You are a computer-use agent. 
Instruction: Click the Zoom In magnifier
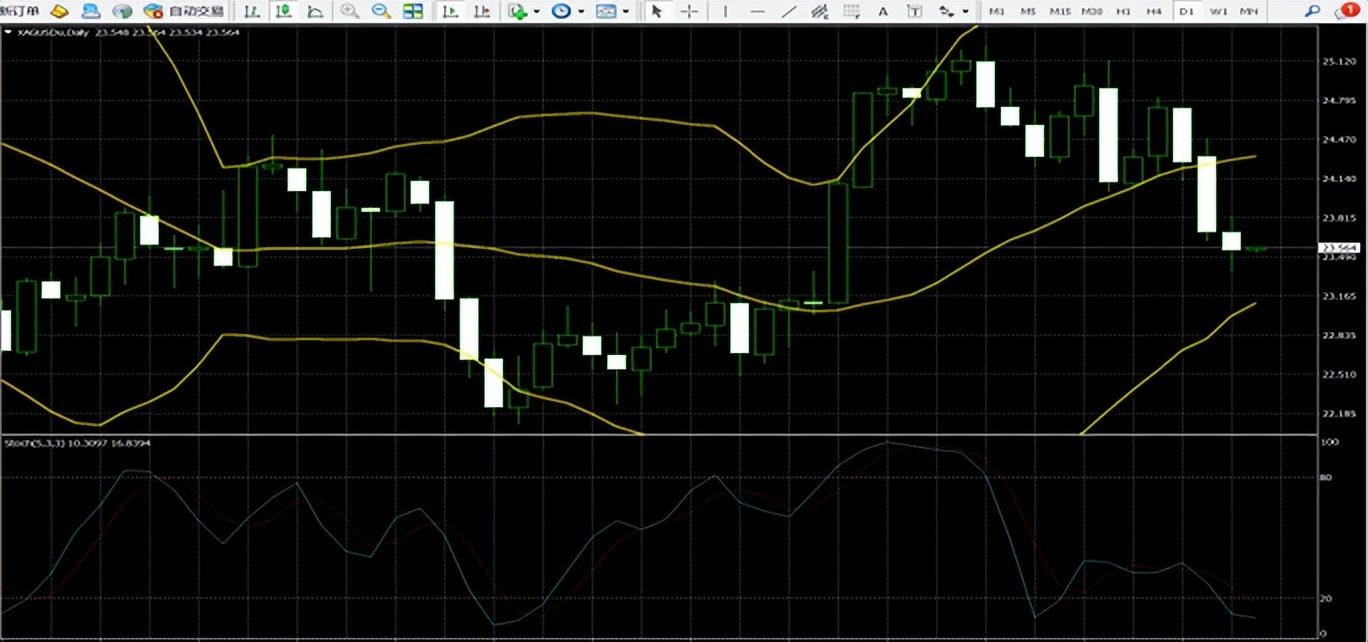(x=349, y=11)
